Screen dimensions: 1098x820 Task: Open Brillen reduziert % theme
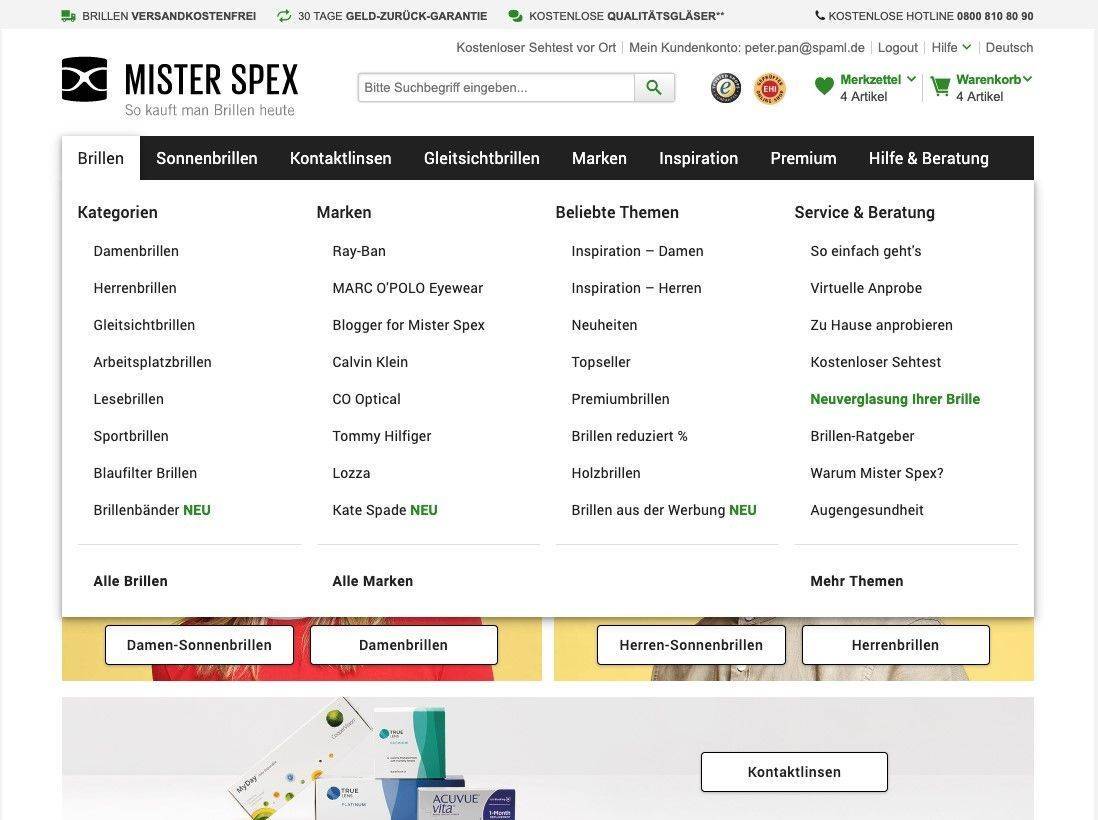click(x=630, y=436)
